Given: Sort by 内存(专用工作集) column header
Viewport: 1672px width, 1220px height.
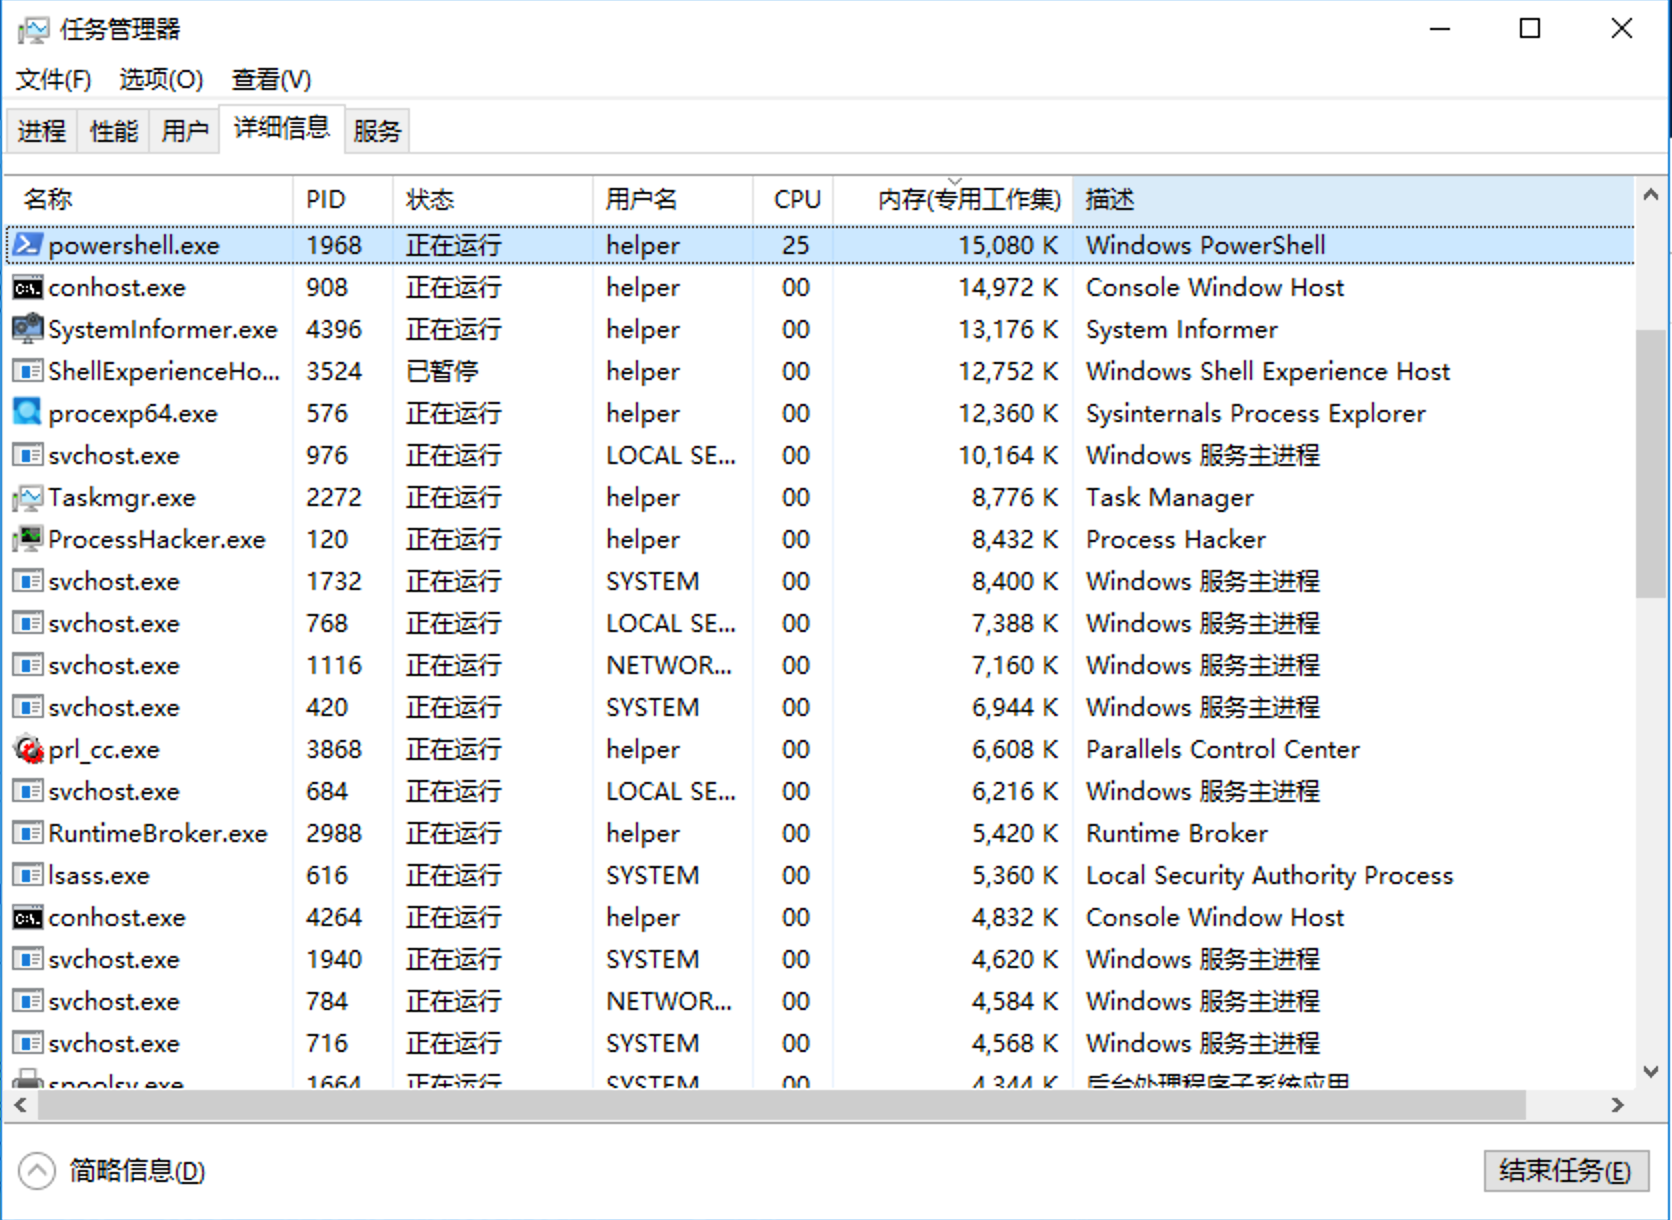Looking at the screenshot, I should click(x=966, y=200).
